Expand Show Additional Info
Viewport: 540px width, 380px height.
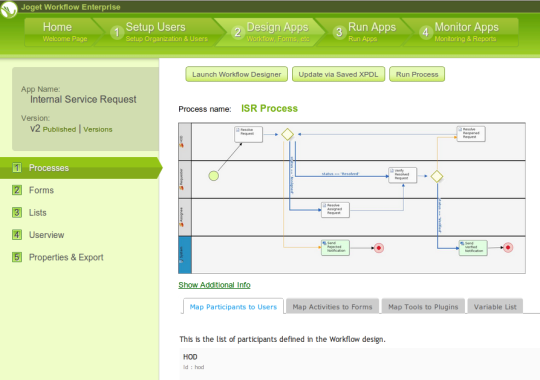[214, 285]
